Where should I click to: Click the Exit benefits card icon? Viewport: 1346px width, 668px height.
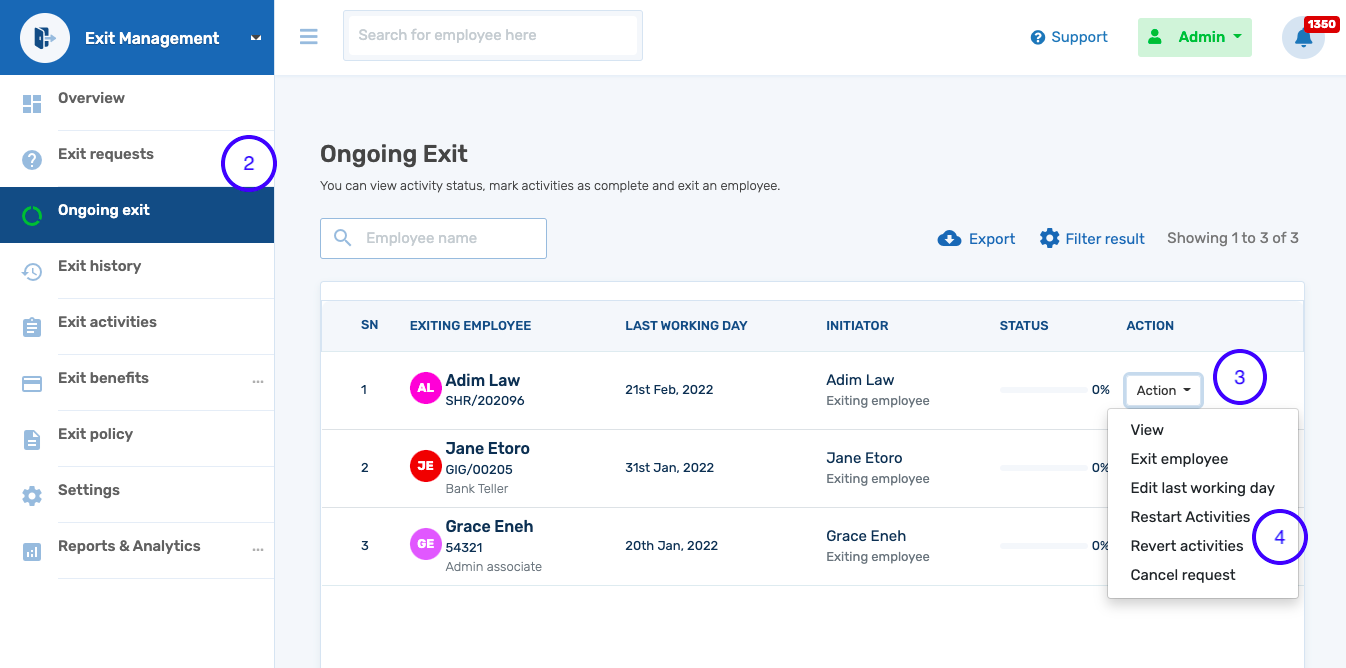click(32, 384)
